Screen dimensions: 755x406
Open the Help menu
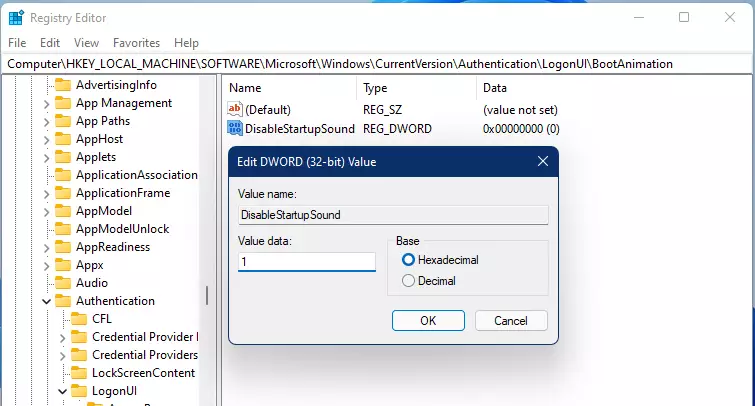click(186, 43)
